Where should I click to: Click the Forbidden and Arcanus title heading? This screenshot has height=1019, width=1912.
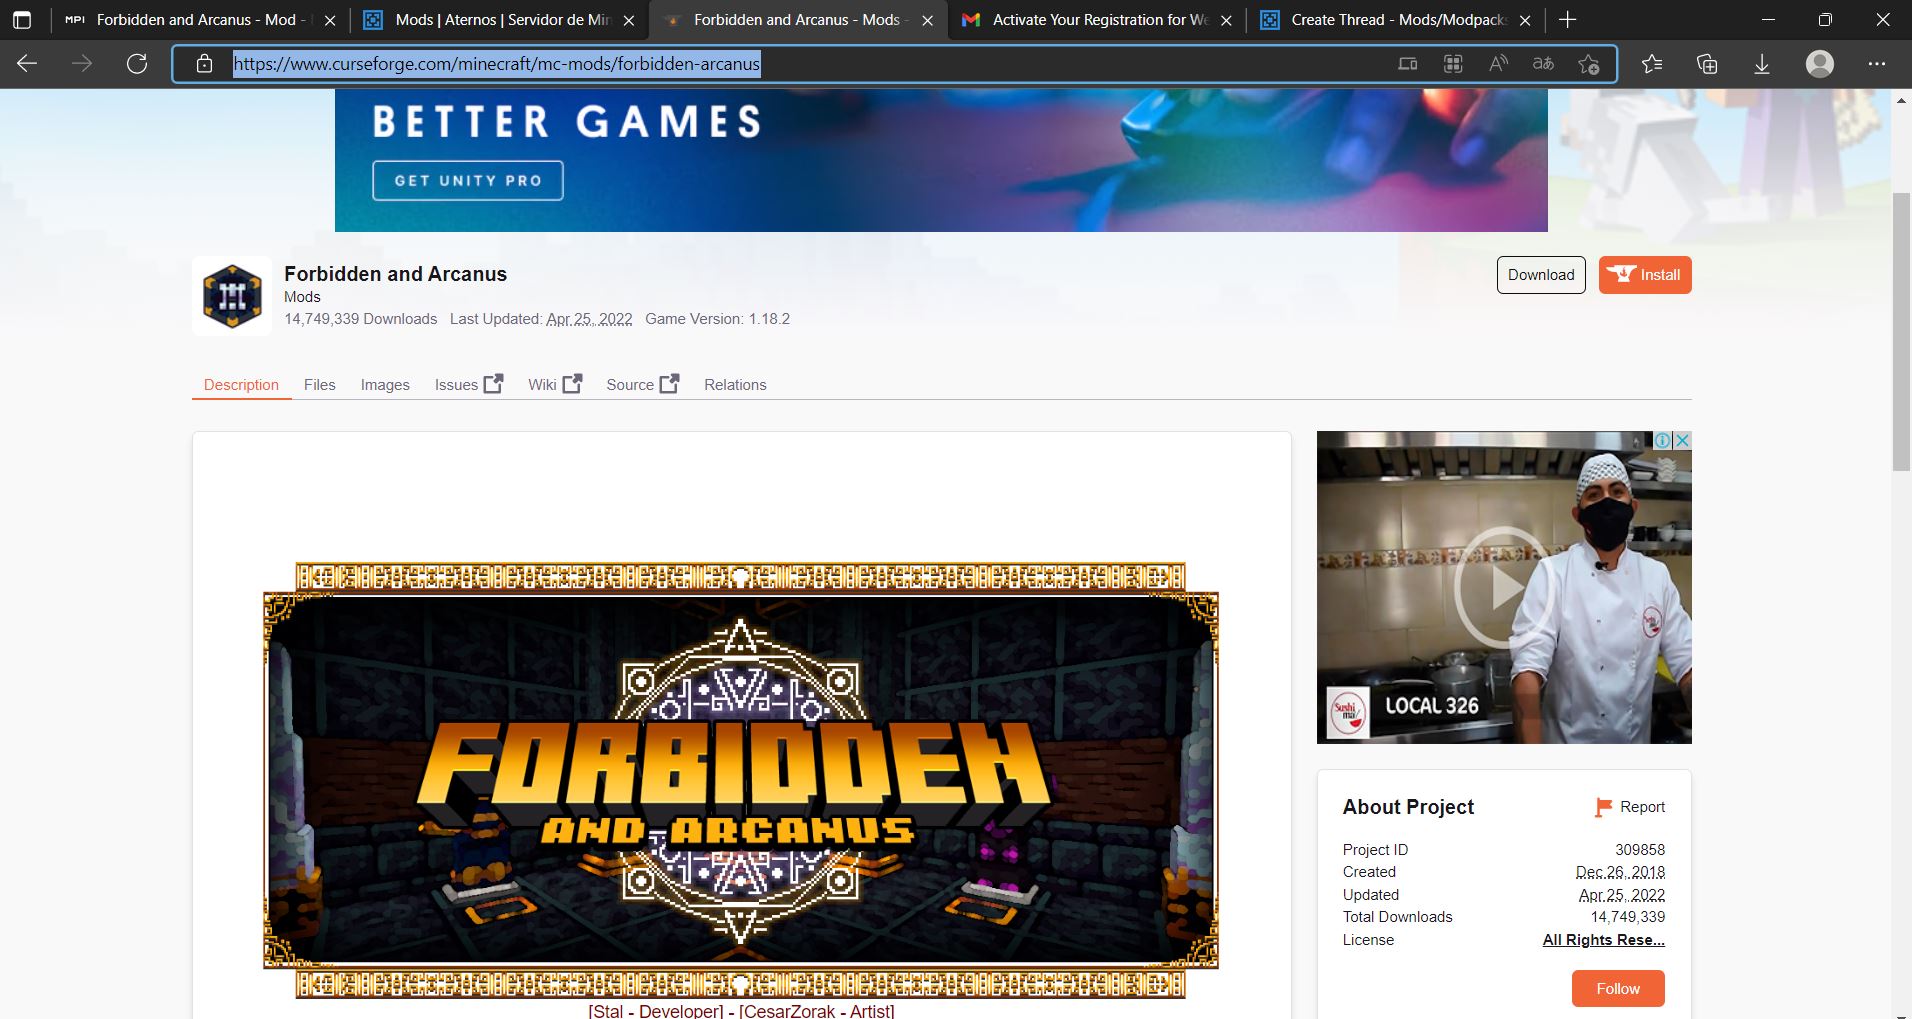tap(395, 274)
